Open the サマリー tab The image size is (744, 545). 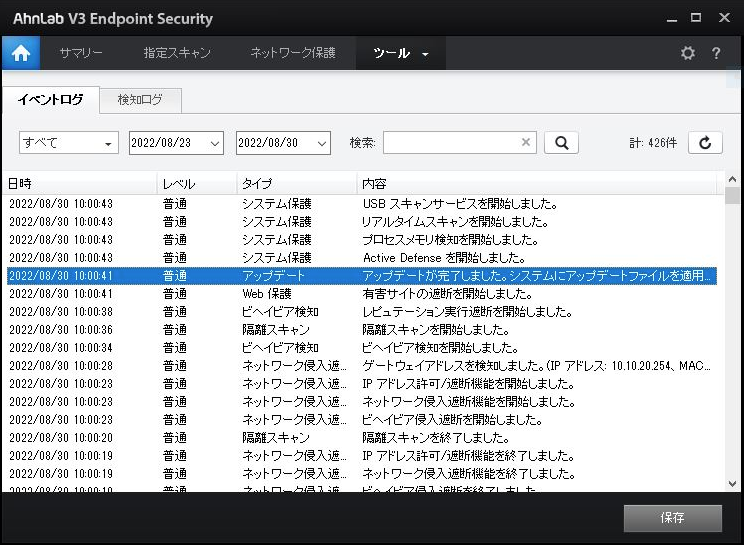pos(81,53)
